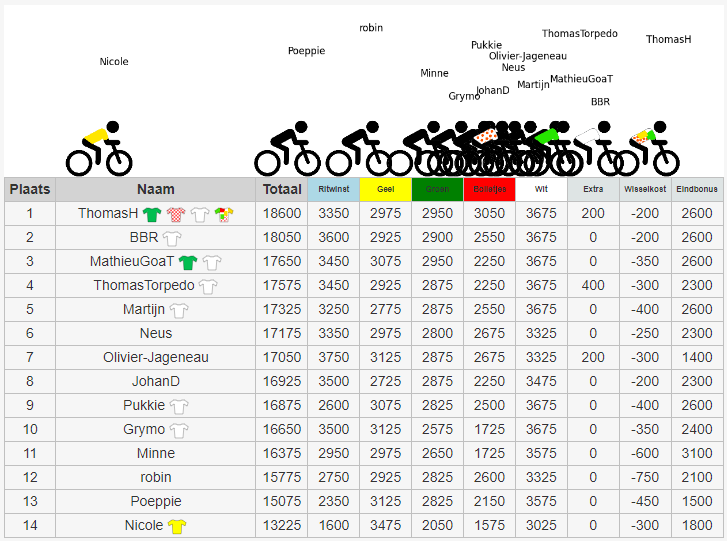Click the Plaats column header
Screen dimensions: 727x541
pos(30,189)
